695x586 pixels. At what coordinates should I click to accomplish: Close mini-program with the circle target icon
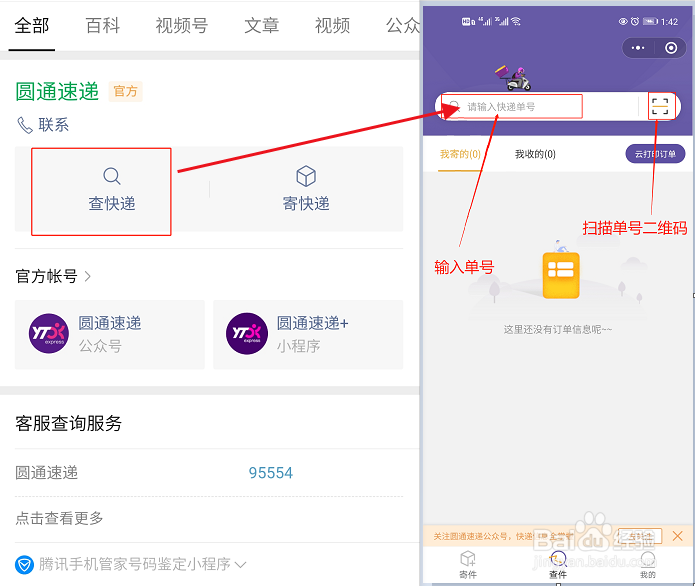point(671,48)
